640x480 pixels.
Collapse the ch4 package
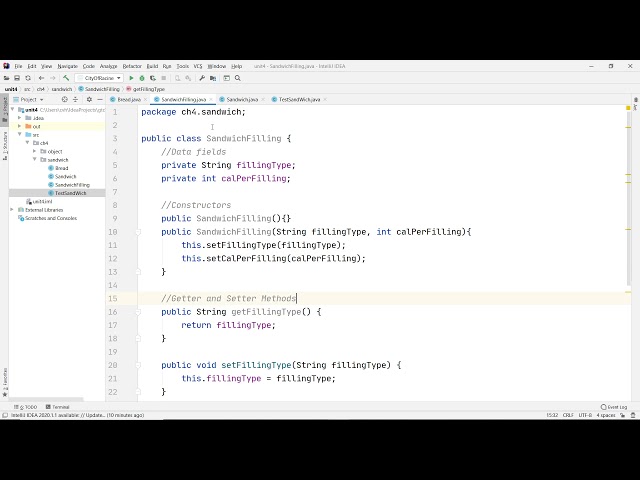[27, 143]
